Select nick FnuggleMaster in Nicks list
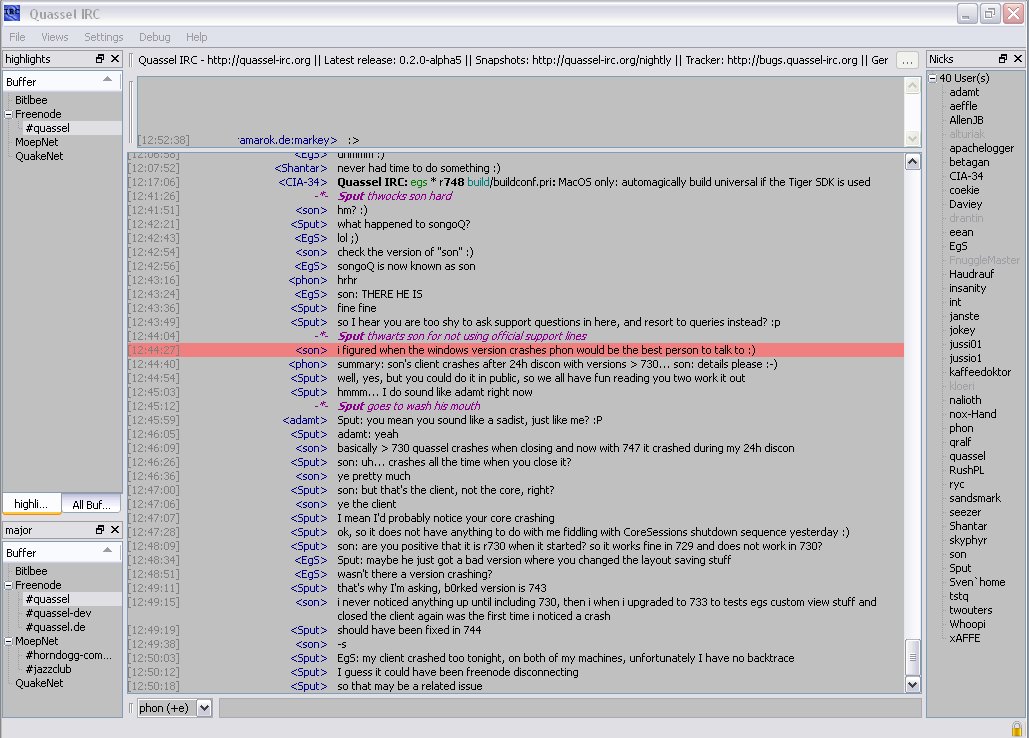 pyautogui.click(x=984, y=260)
